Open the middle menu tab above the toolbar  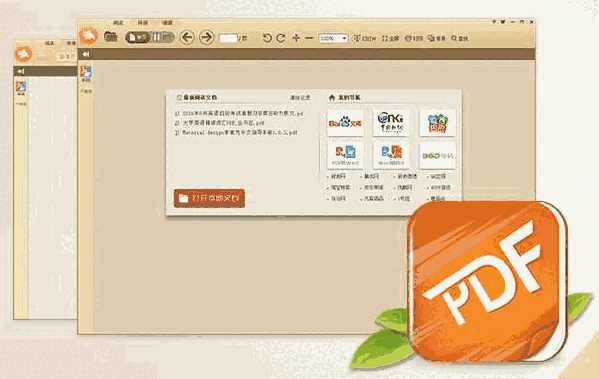142,23
